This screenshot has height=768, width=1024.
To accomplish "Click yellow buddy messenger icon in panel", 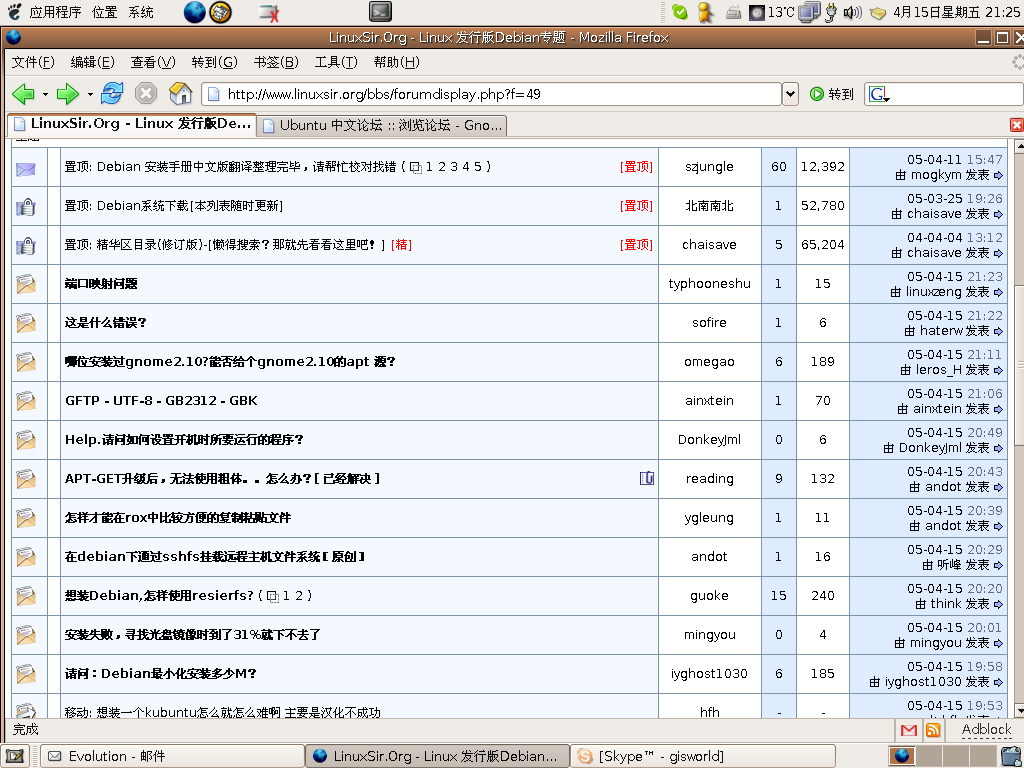I will [x=705, y=12].
